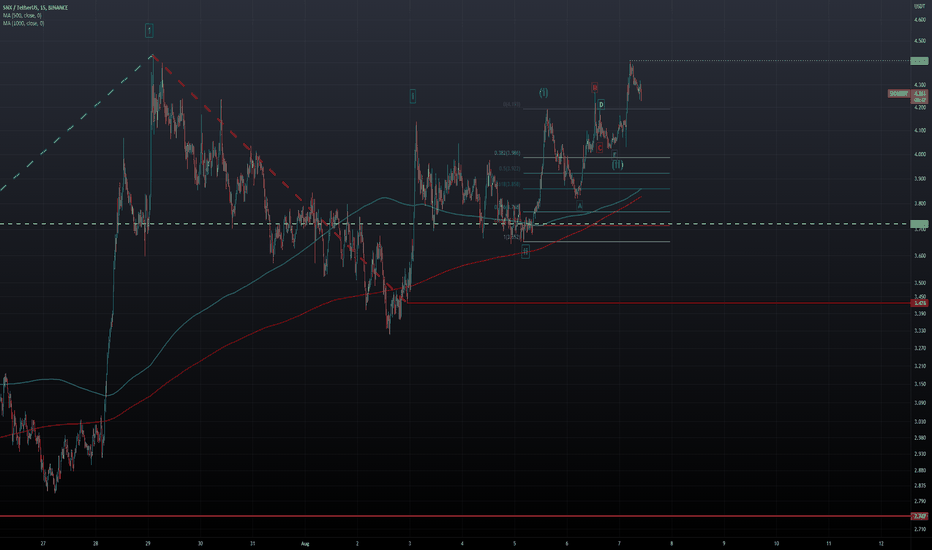Click the 0(4.193) Fibonacci level label

[511, 105]
